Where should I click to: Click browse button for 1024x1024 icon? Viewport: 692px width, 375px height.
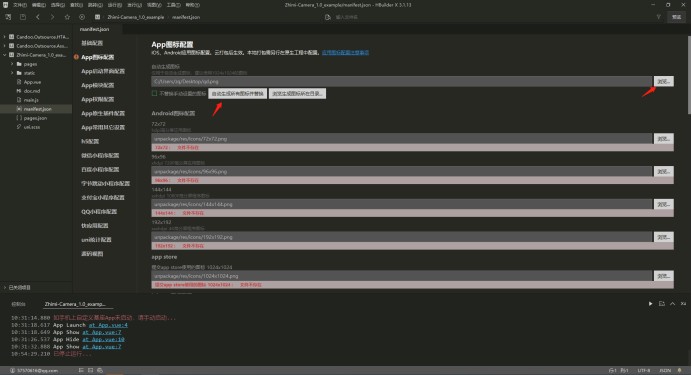click(x=663, y=276)
